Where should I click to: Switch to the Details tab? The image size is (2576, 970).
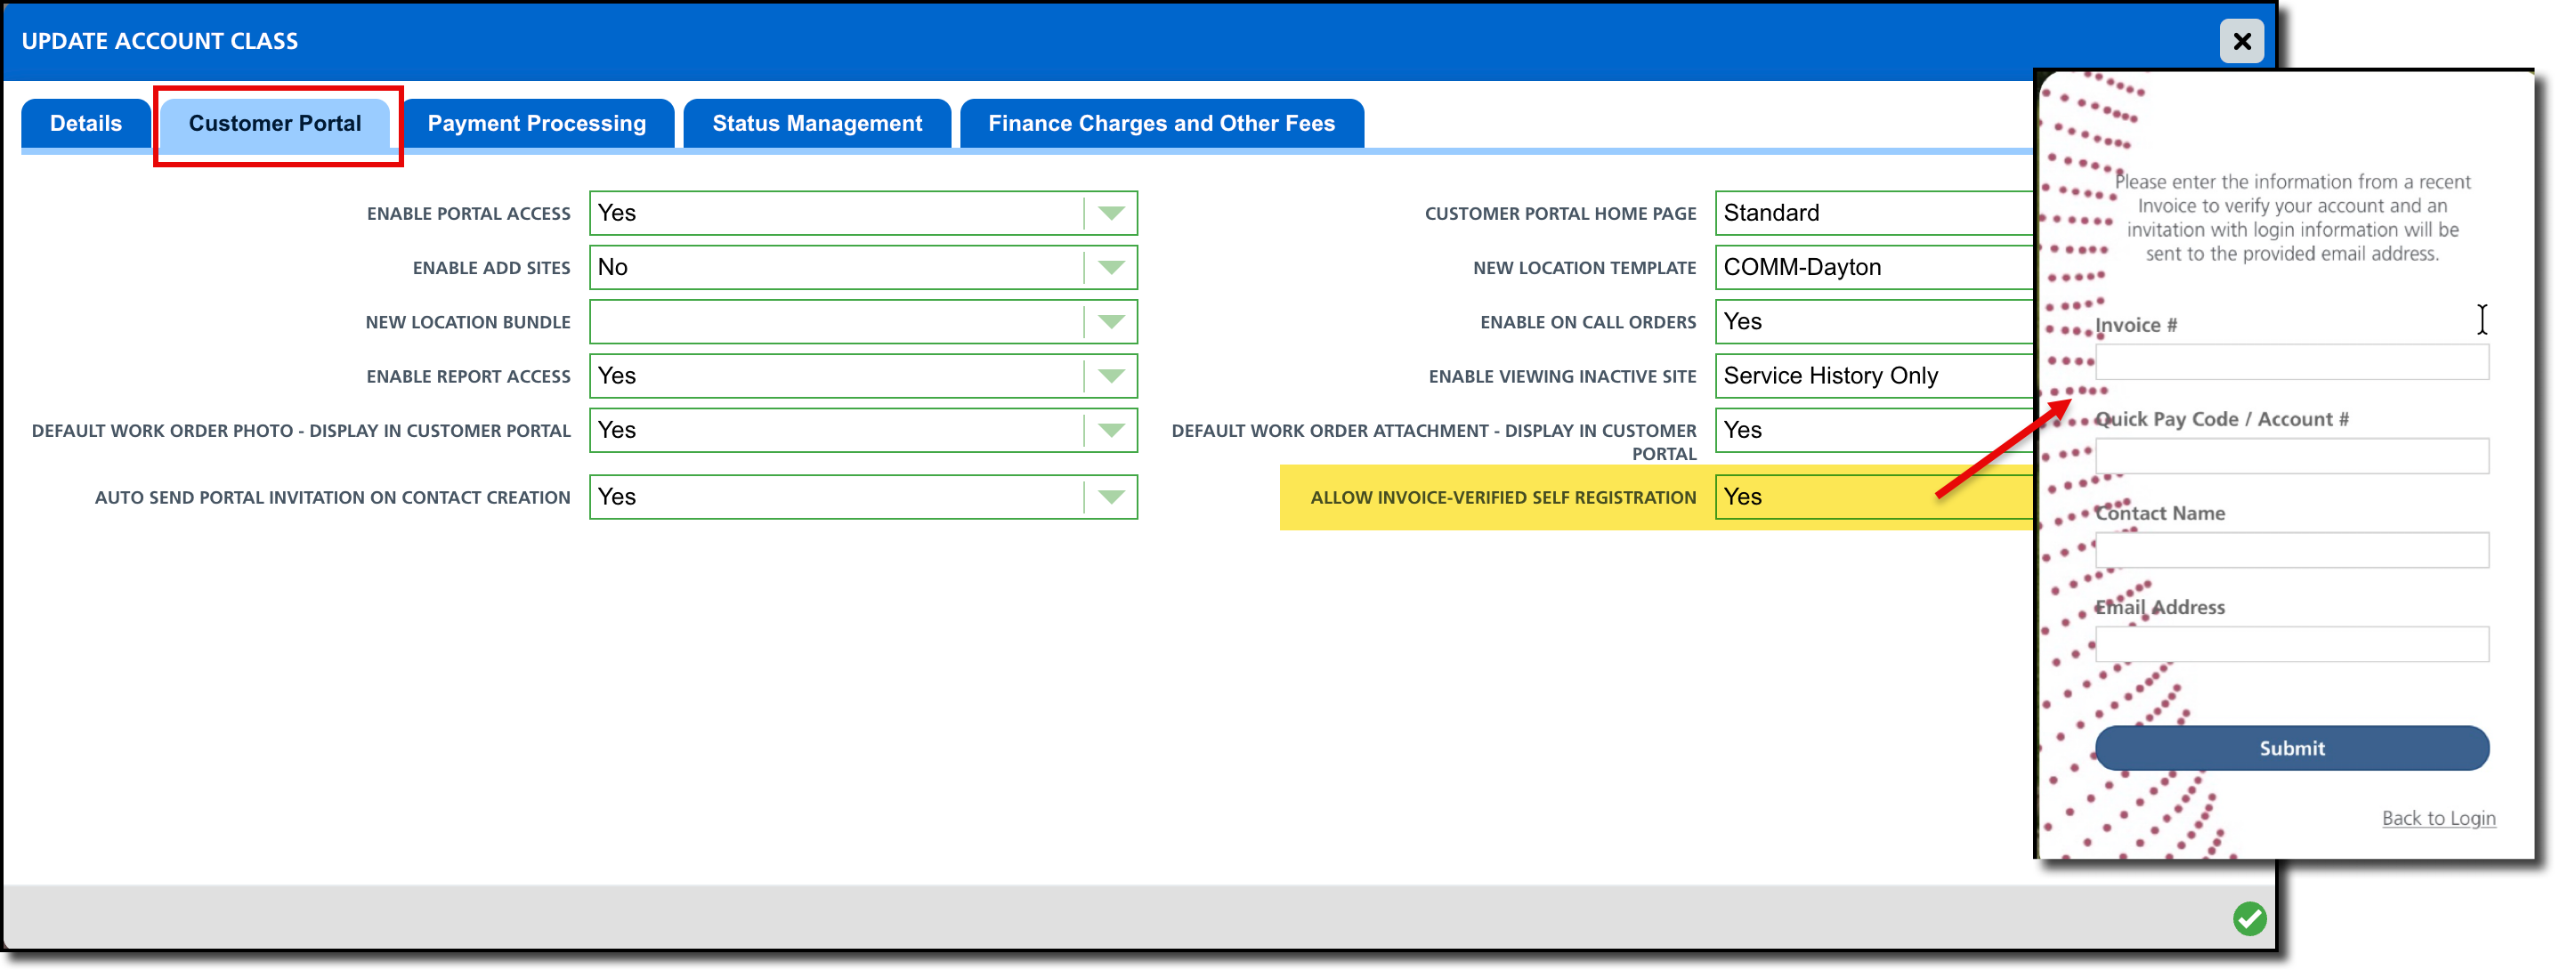pyautogui.click(x=86, y=123)
